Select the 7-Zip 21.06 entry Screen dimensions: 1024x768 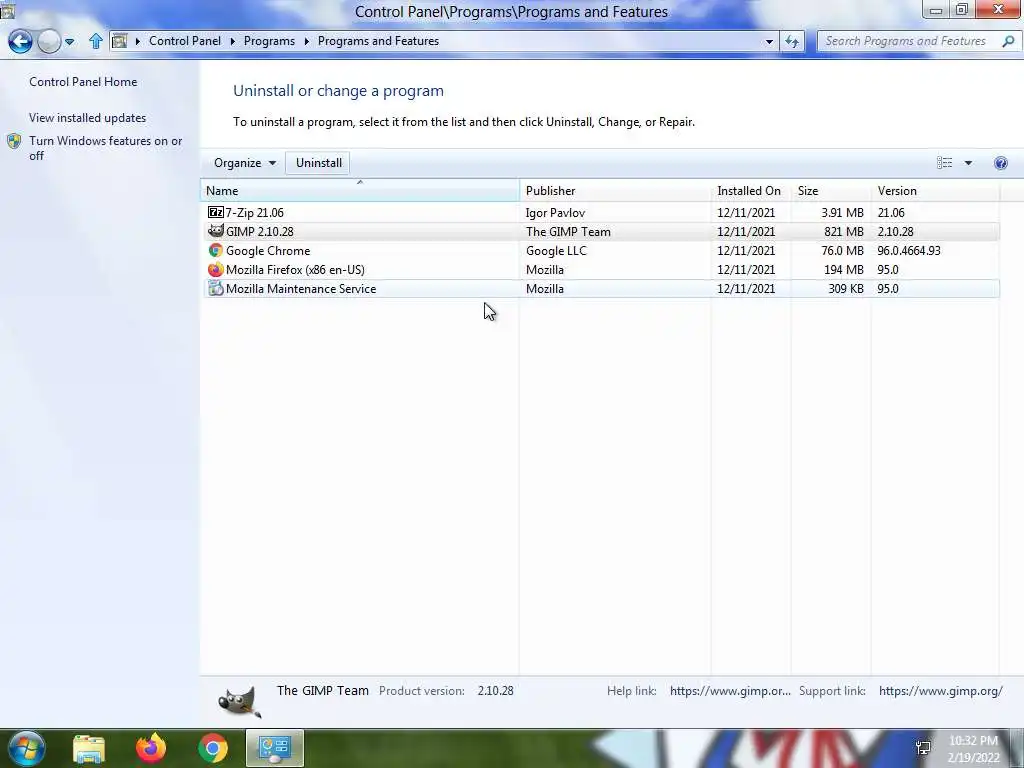click(601, 213)
